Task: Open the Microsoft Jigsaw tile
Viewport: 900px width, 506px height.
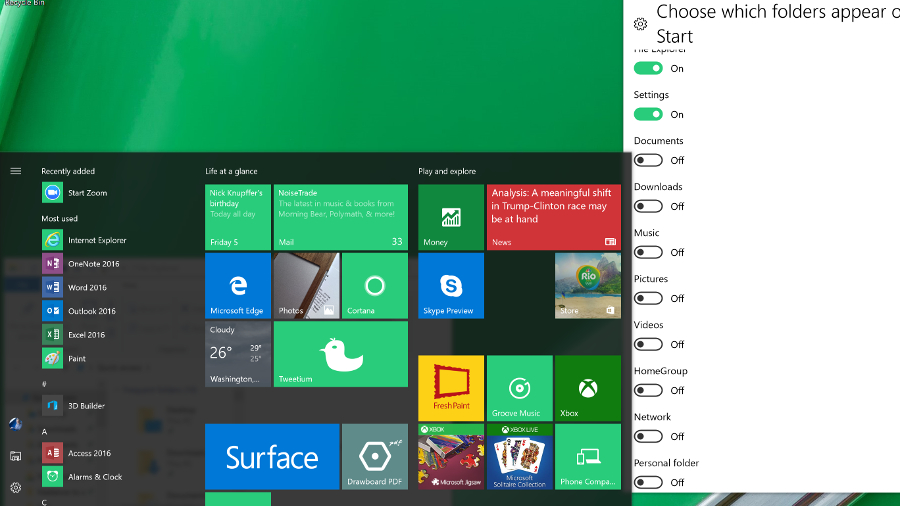Action: pyautogui.click(x=451, y=457)
